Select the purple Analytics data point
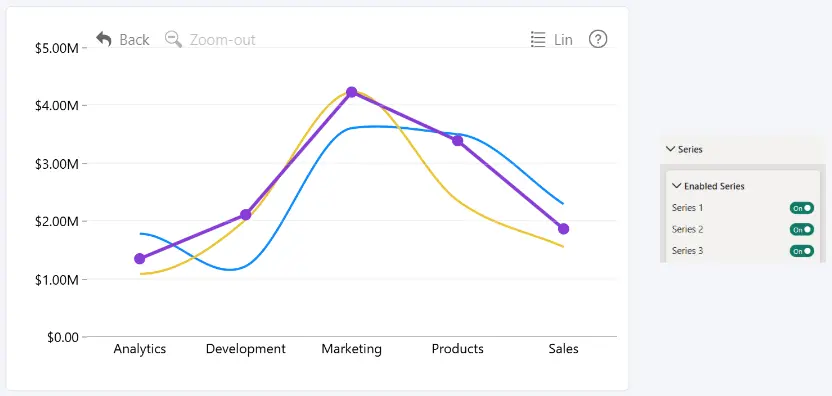The width and height of the screenshot is (832, 396). [140, 259]
